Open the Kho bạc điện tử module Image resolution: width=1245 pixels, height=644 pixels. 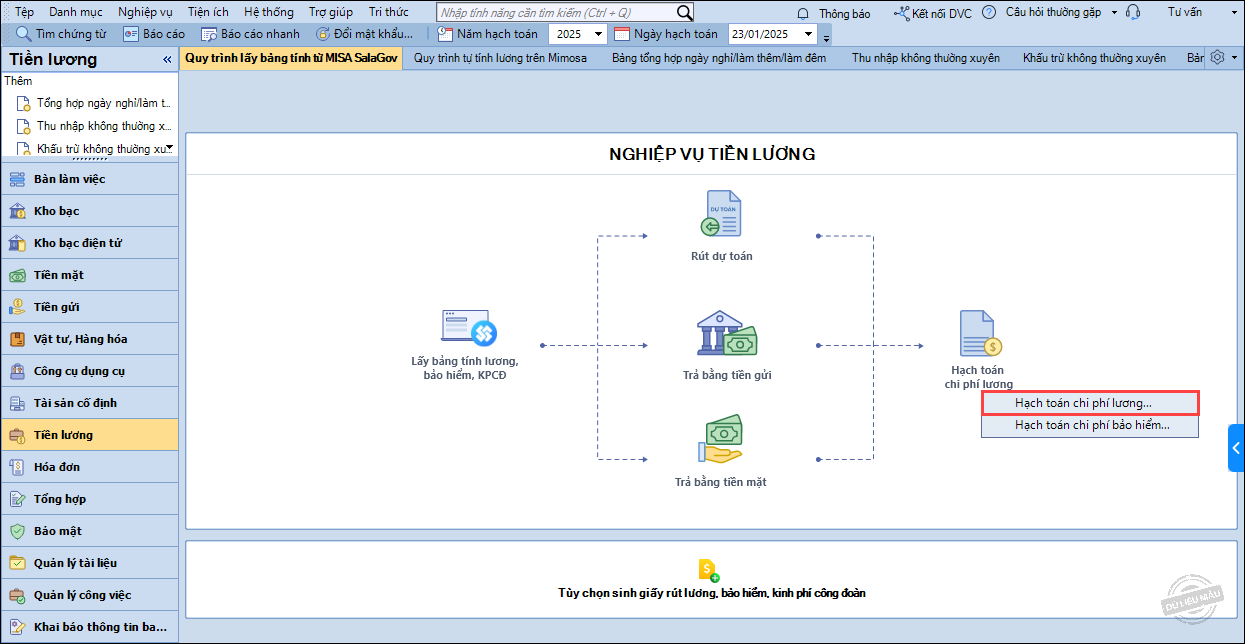[x=89, y=243]
